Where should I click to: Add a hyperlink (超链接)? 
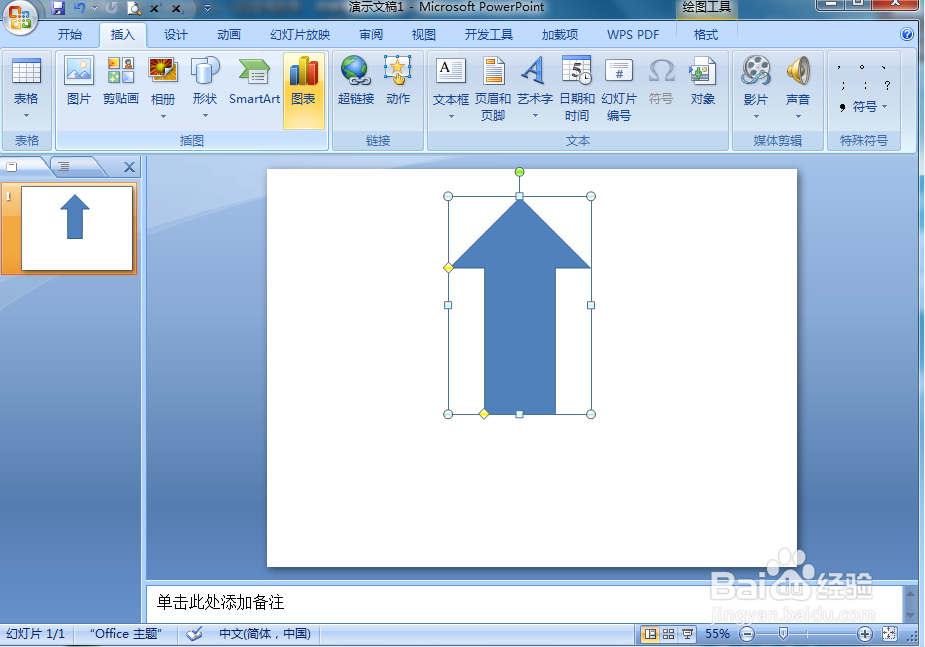point(356,82)
